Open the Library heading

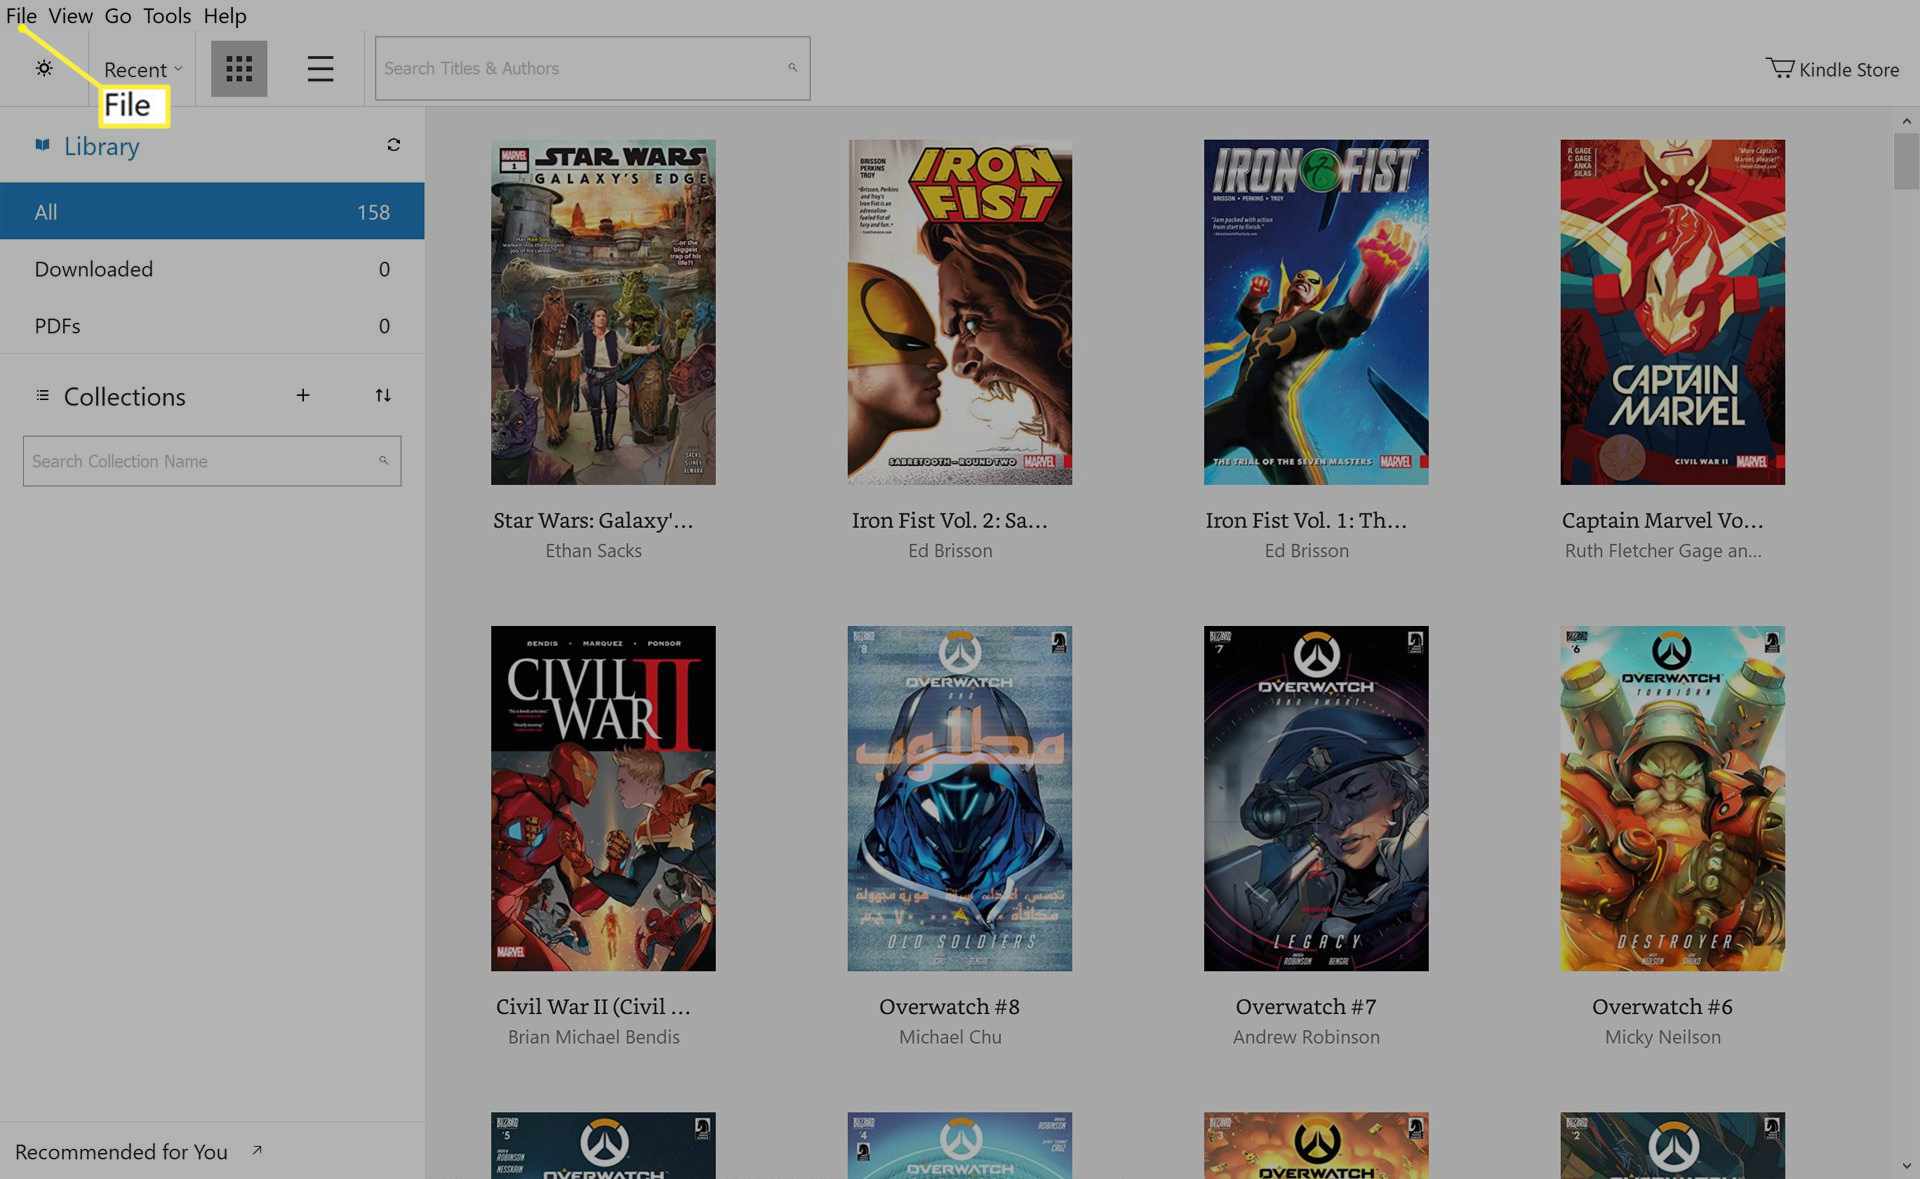101,146
